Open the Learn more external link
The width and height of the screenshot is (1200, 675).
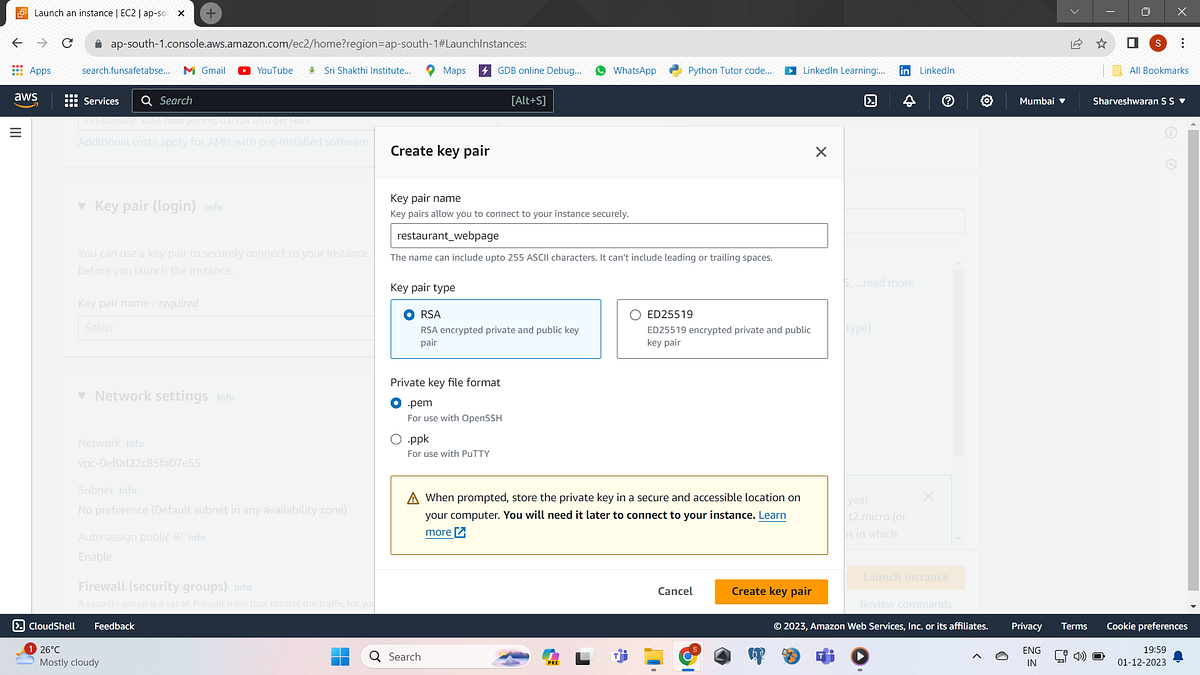coord(605,523)
